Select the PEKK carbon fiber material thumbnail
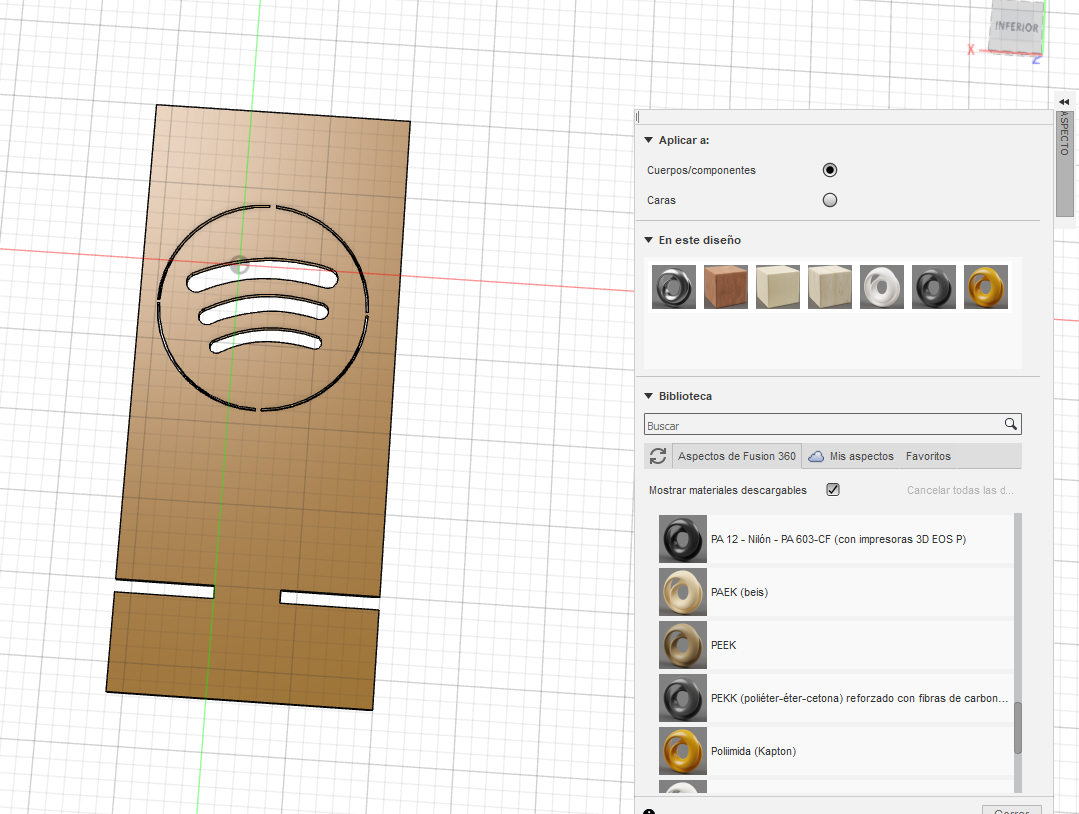The width and height of the screenshot is (1079, 814). (x=683, y=698)
